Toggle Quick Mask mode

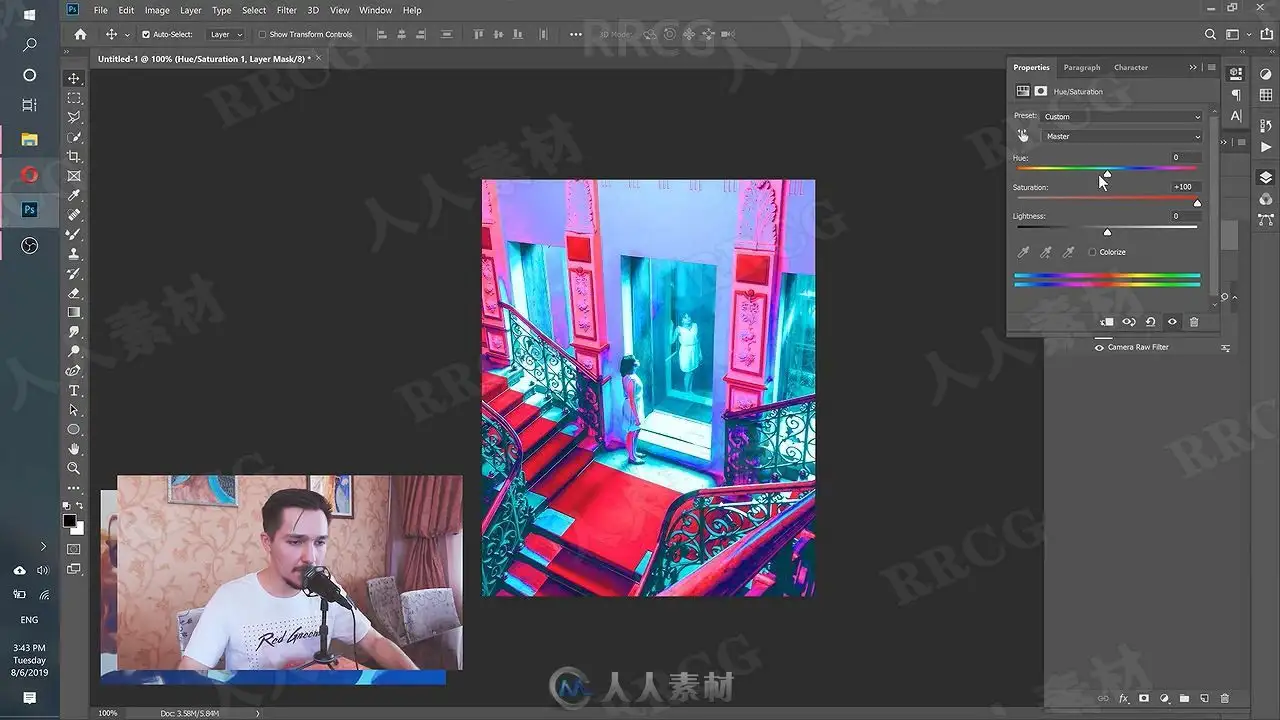click(x=74, y=549)
